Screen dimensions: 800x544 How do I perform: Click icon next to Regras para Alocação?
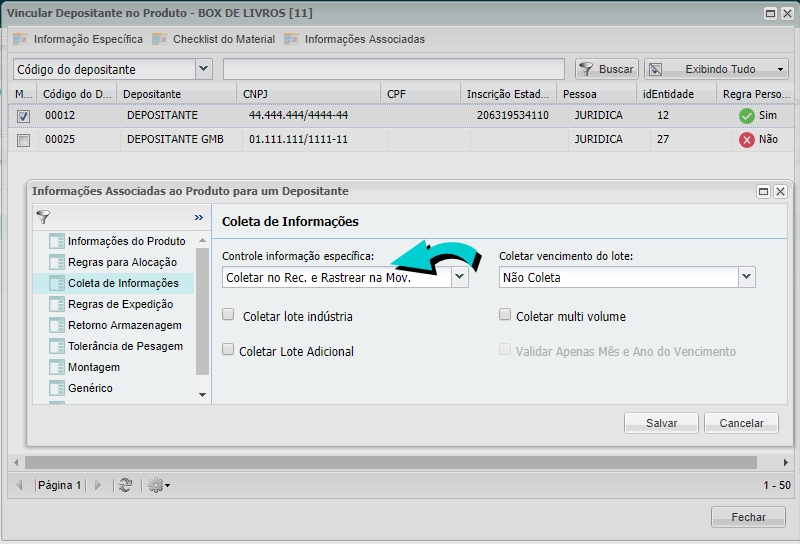point(57,262)
